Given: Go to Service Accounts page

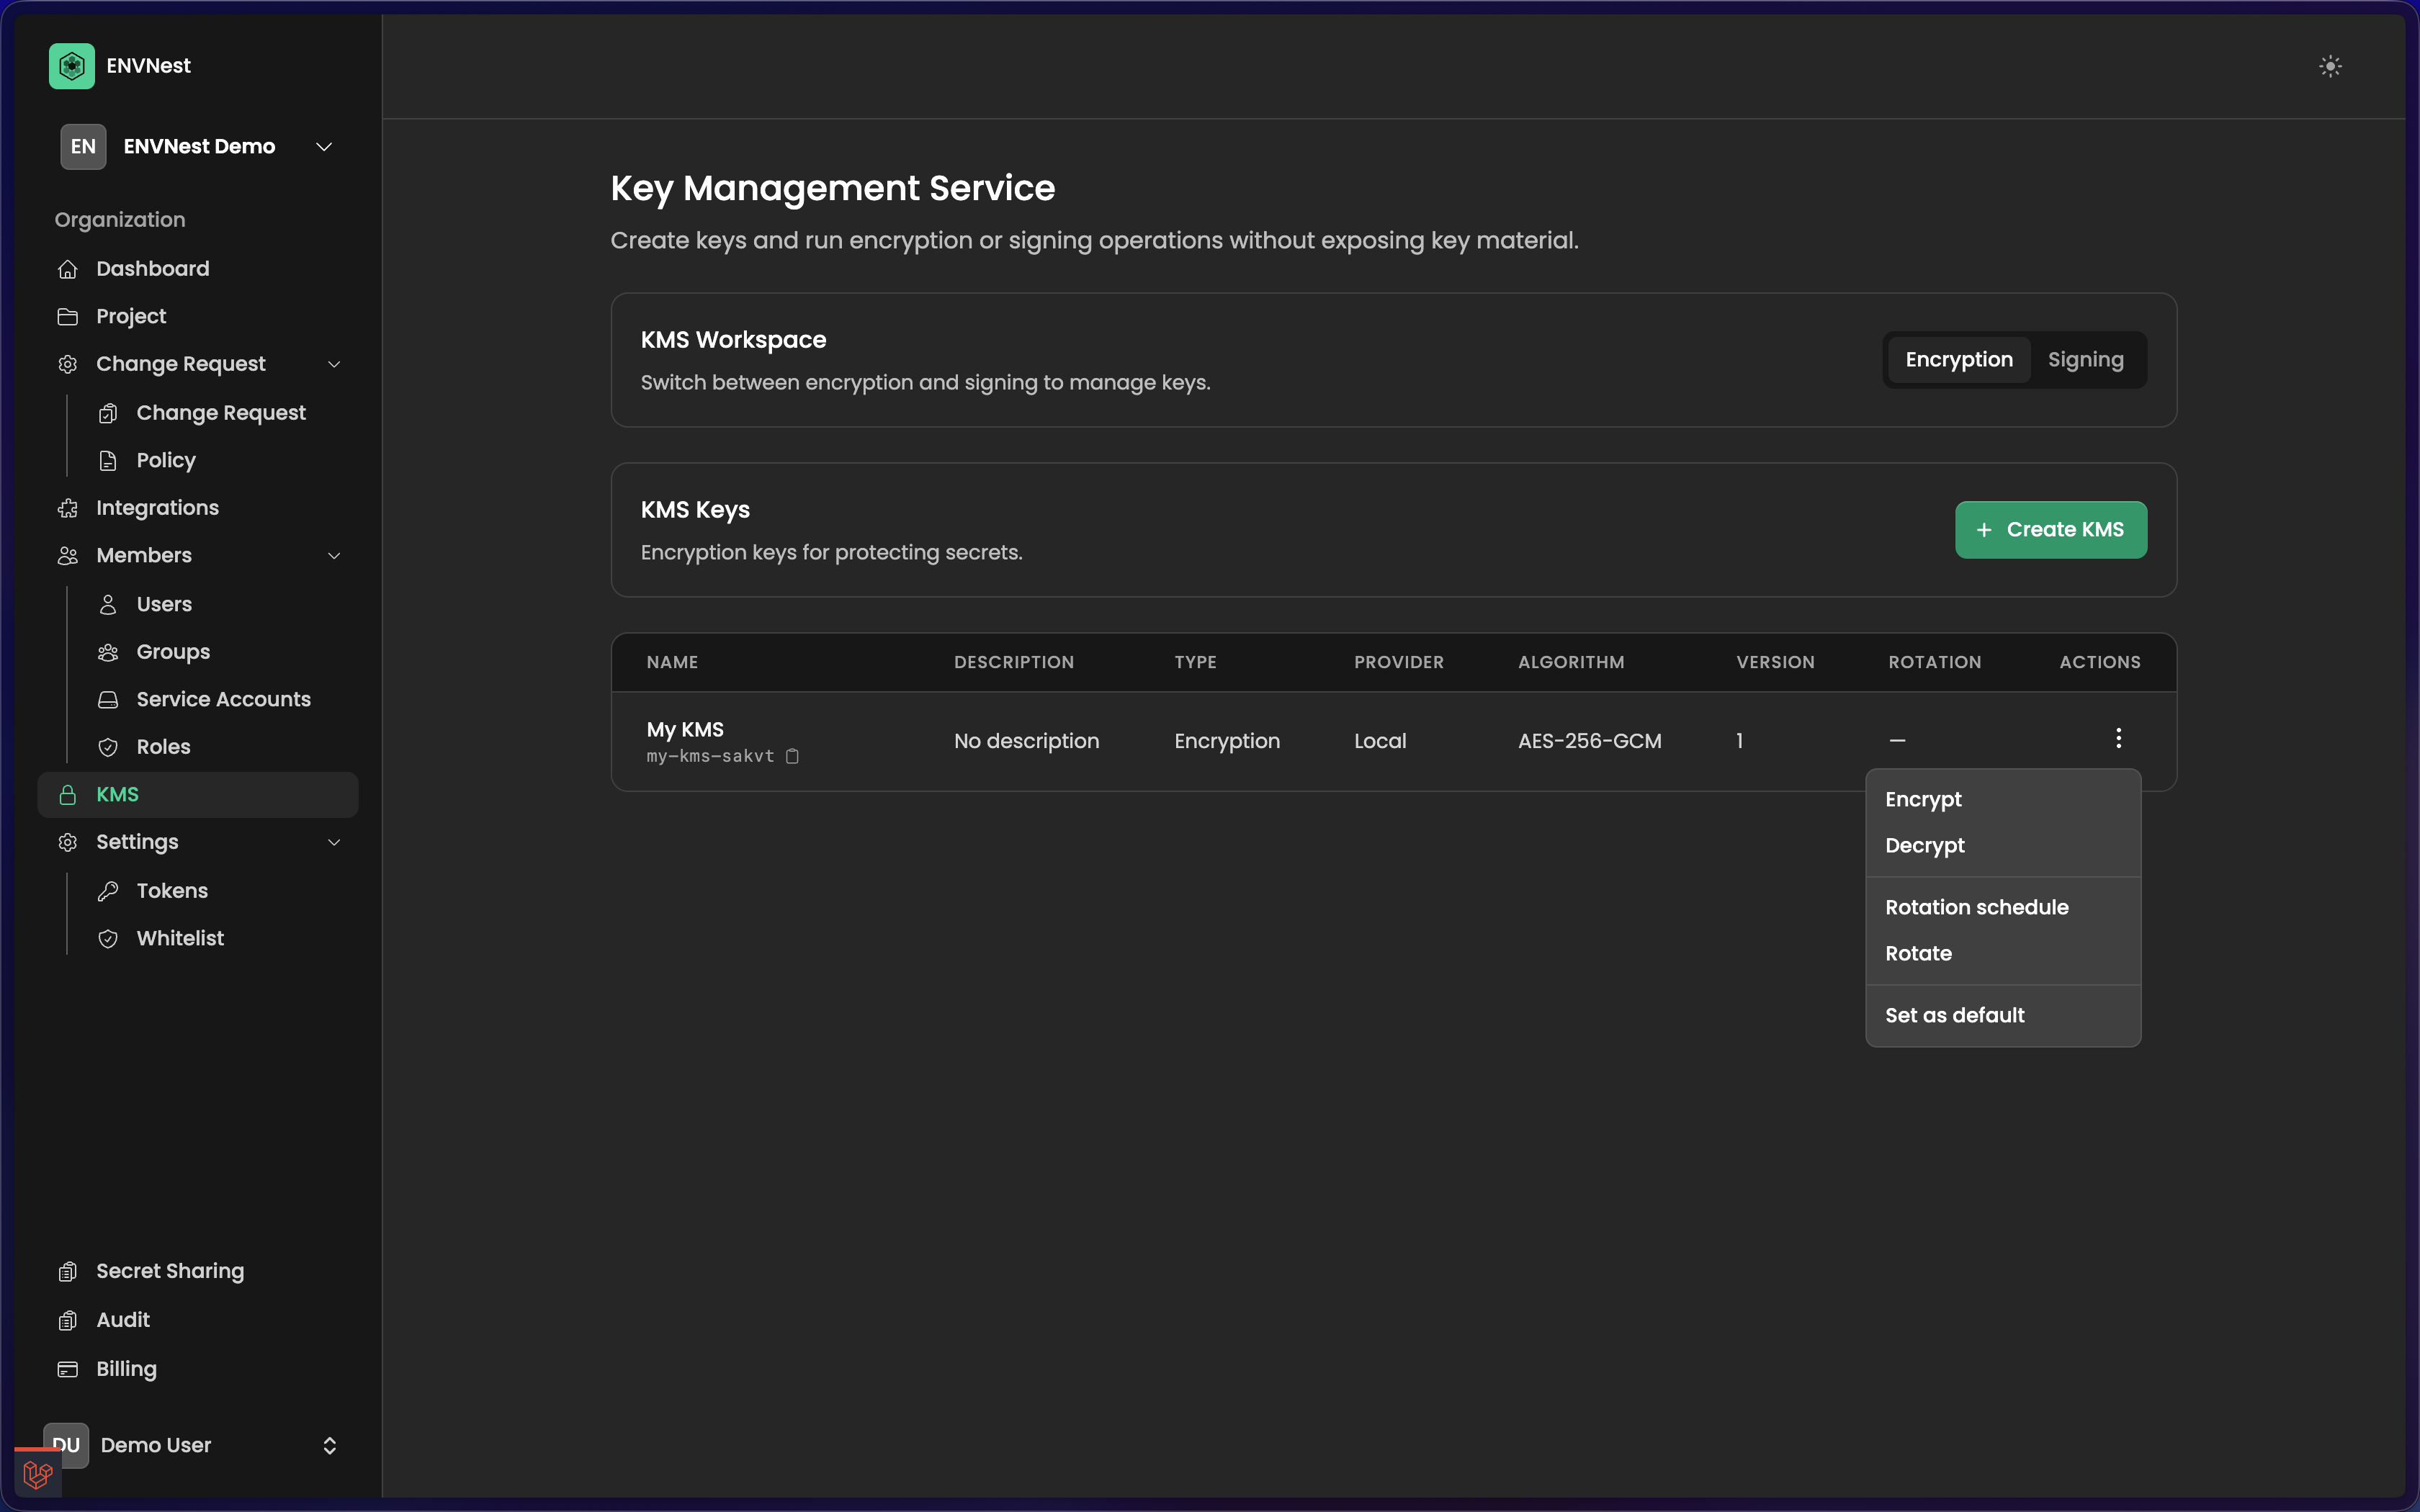Looking at the screenshot, I should [223, 699].
